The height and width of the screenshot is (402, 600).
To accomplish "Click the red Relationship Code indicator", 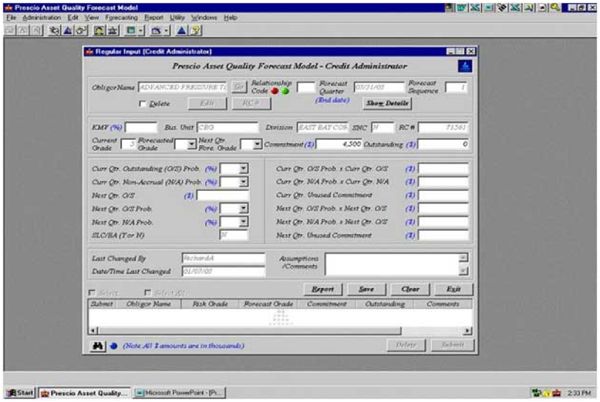I will (x=274, y=91).
